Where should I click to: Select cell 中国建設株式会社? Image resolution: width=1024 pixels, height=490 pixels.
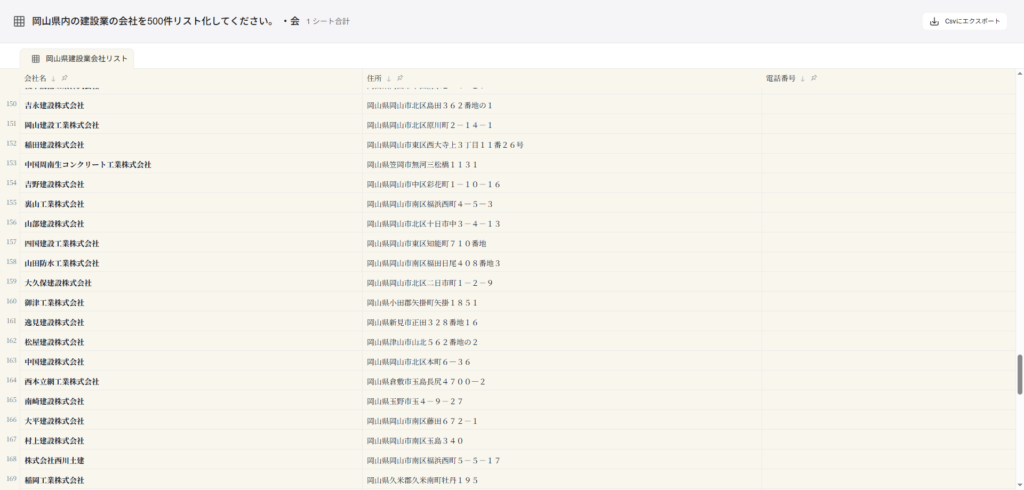pyautogui.click(x=191, y=362)
